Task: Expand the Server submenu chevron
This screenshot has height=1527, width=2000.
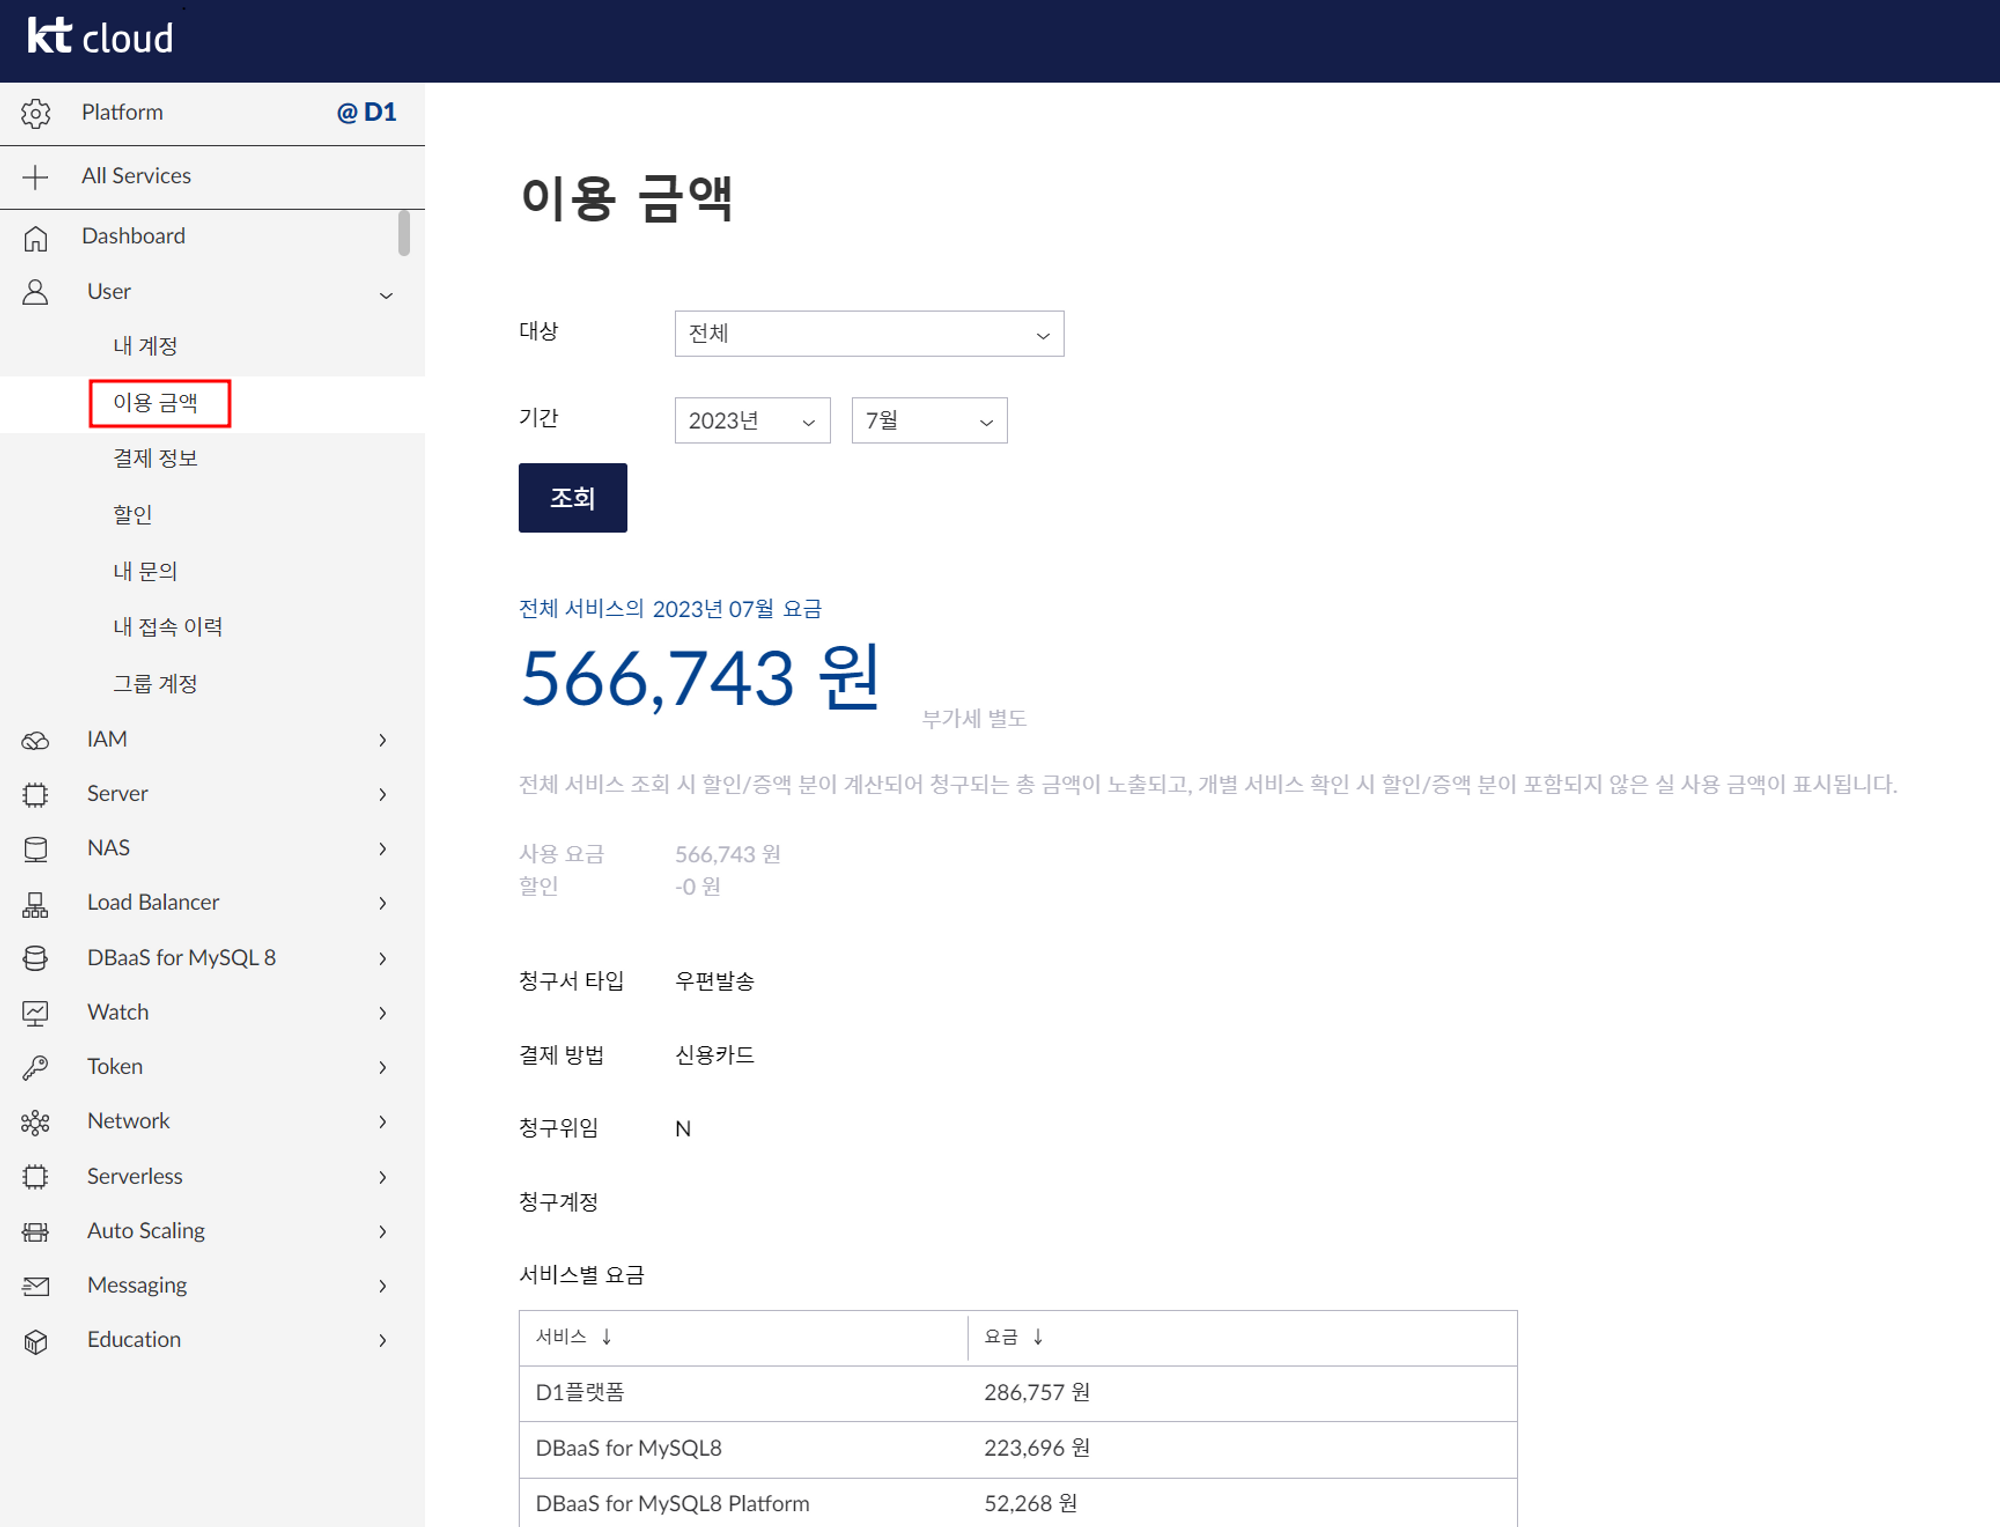Action: pyautogui.click(x=383, y=794)
